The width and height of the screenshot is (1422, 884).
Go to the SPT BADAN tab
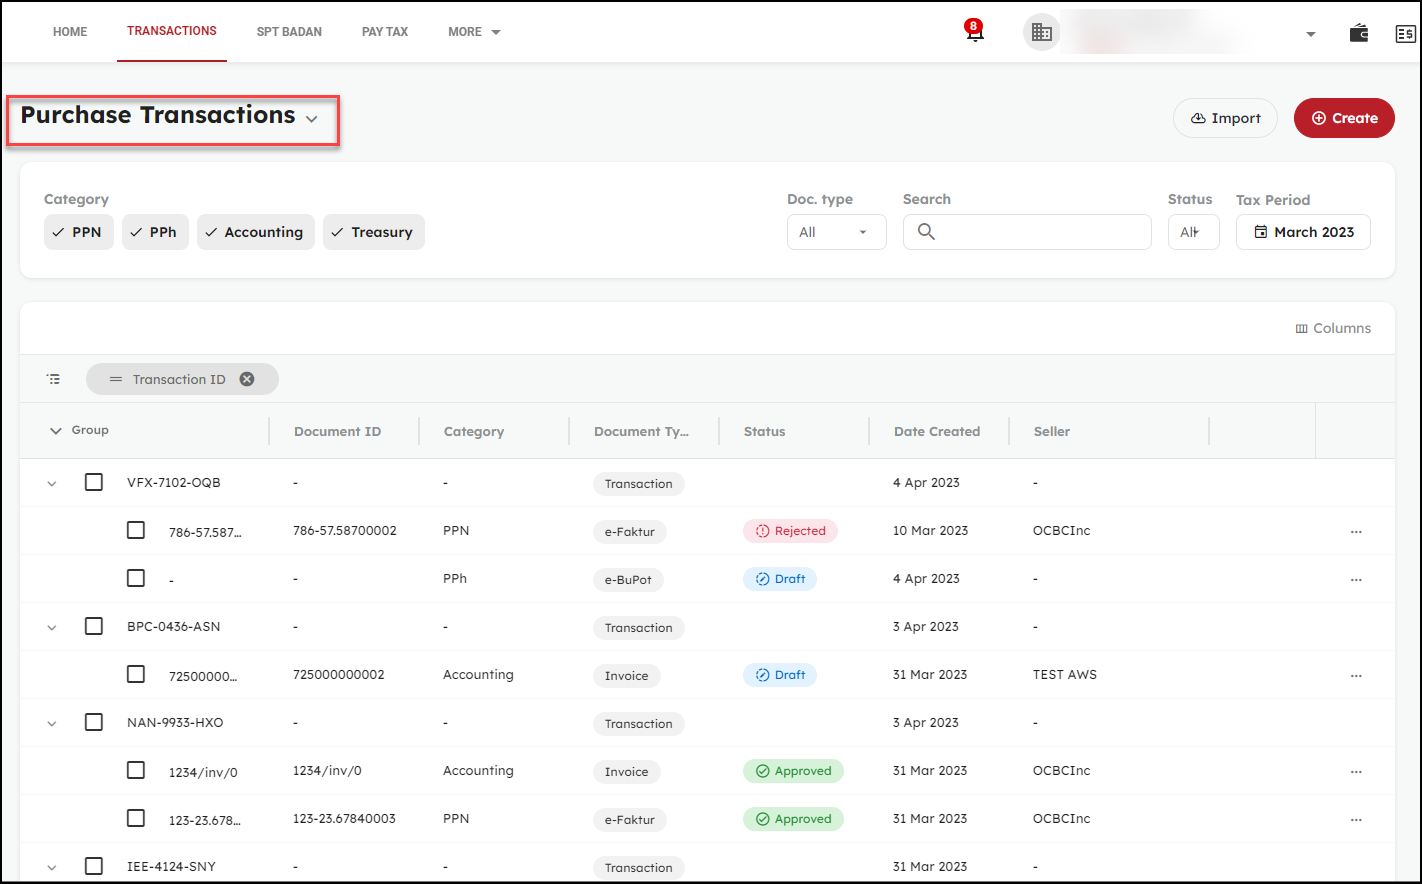(x=289, y=32)
